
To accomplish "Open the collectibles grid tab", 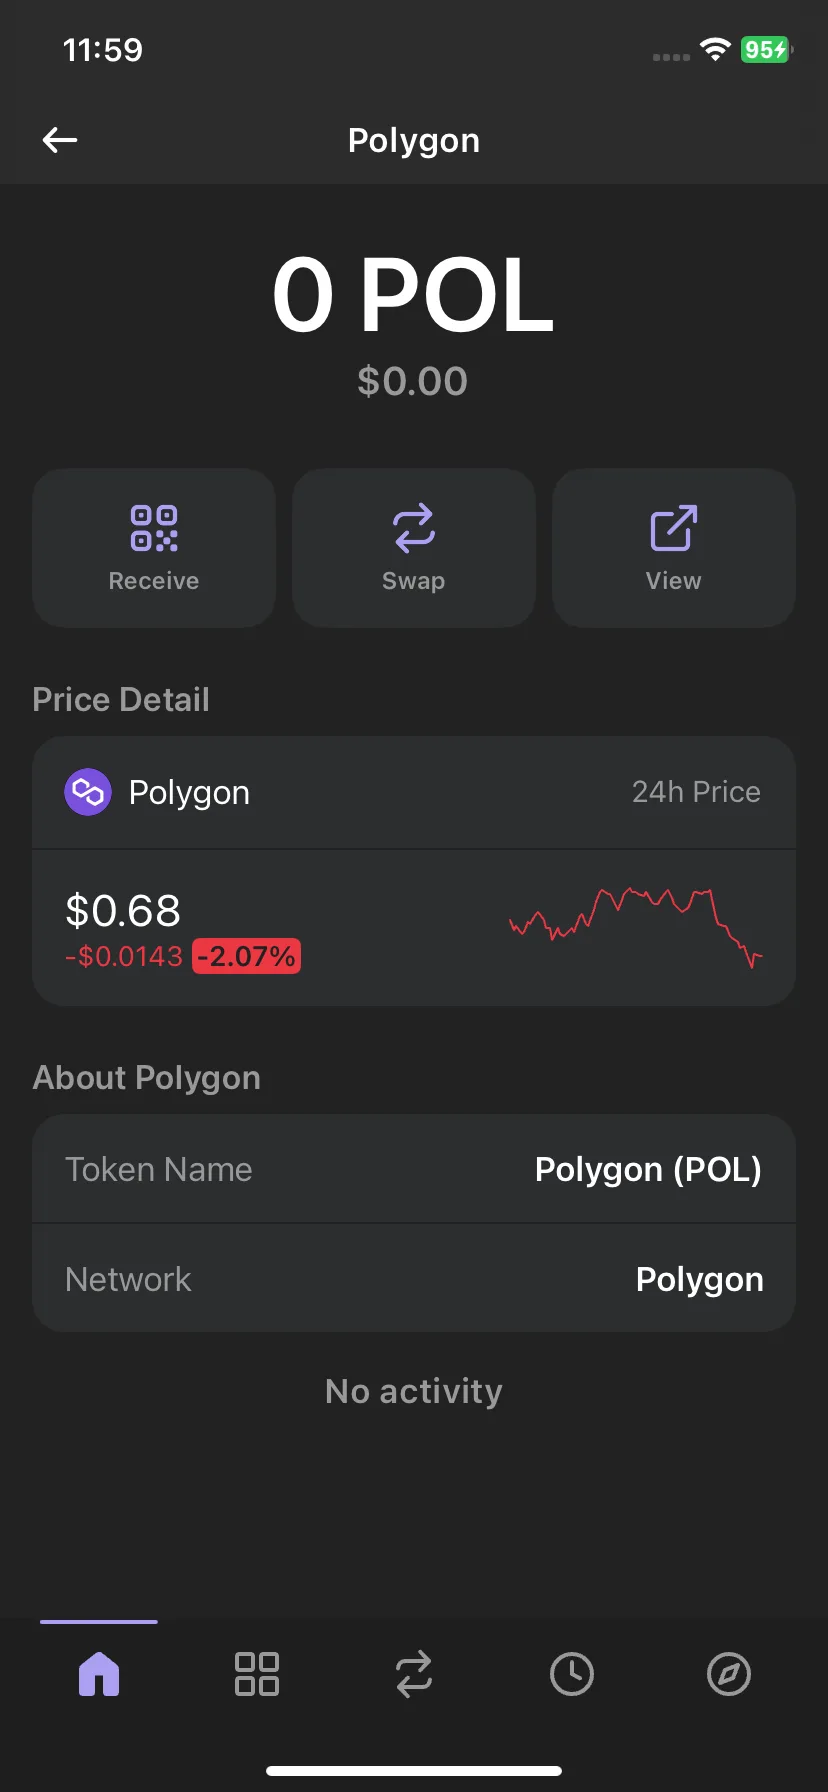I will pos(257,1674).
